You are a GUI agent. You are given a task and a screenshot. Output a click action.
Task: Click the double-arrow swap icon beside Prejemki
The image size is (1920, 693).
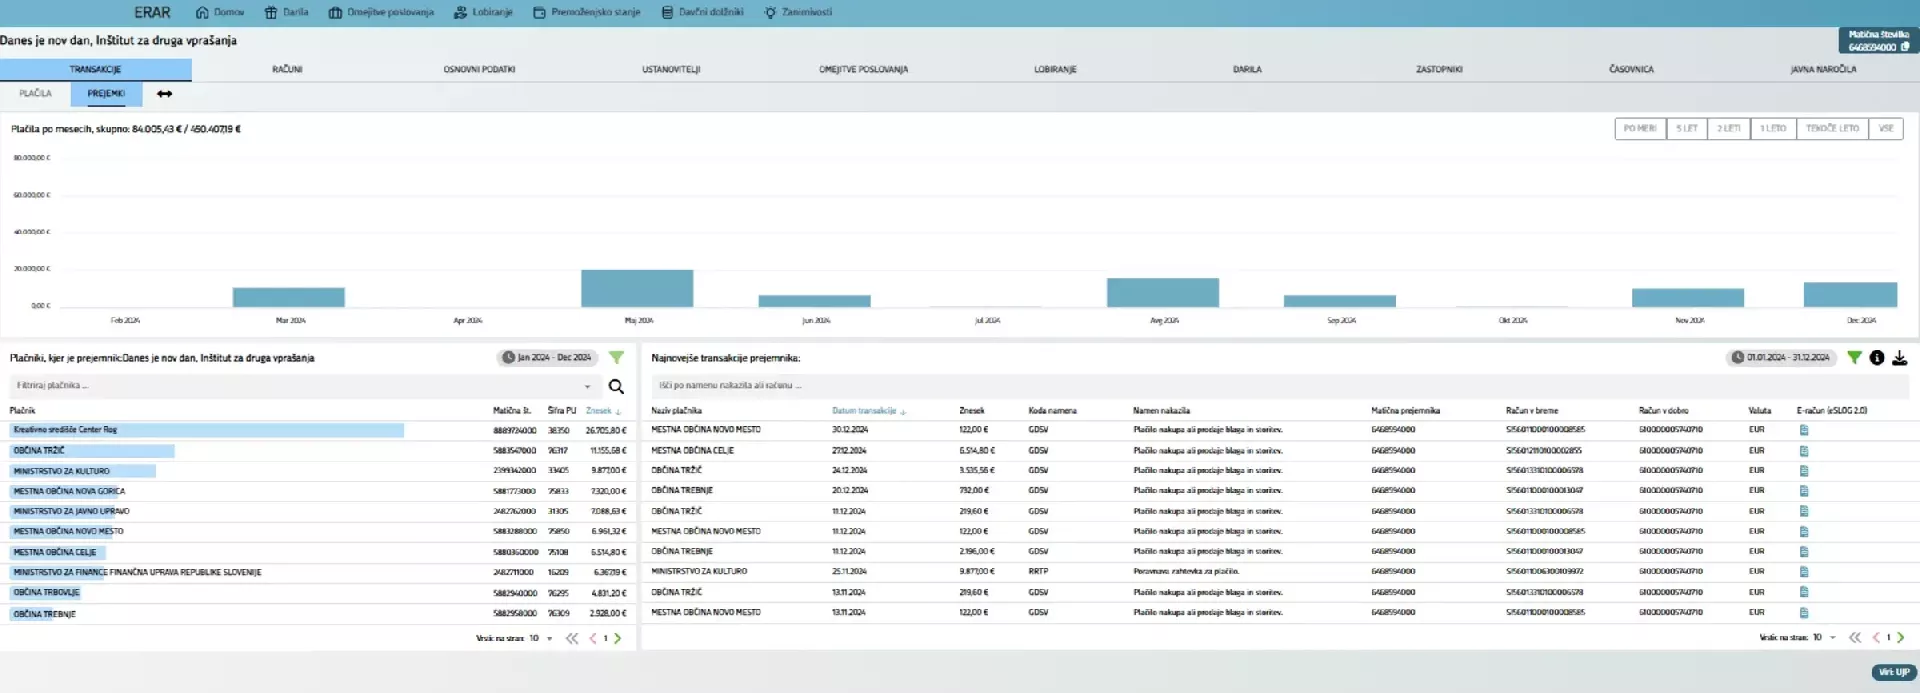click(164, 94)
